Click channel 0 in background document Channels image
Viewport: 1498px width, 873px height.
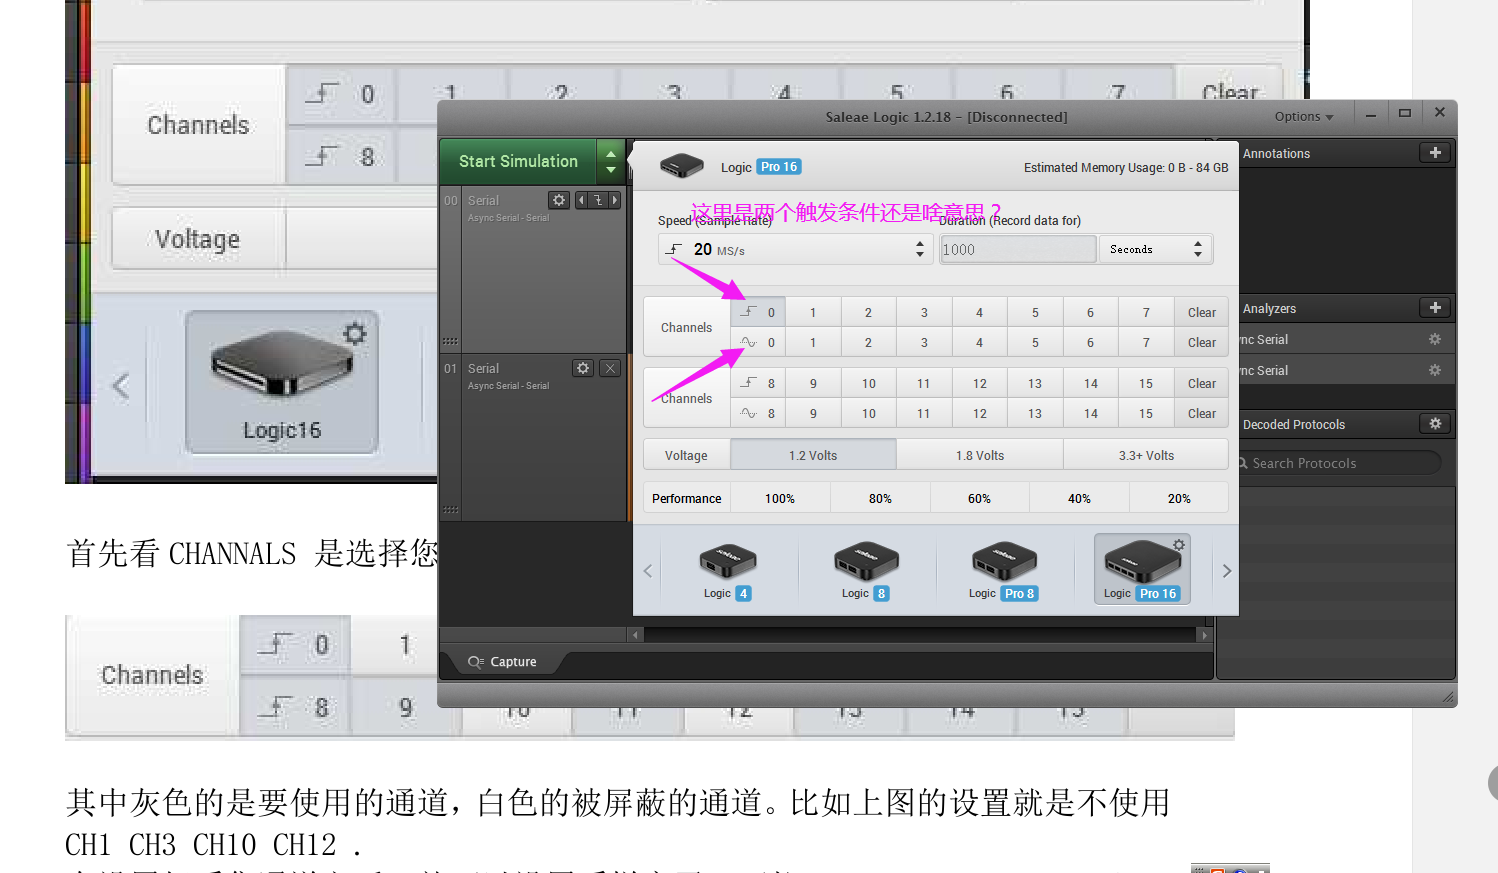[x=342, y=94]
